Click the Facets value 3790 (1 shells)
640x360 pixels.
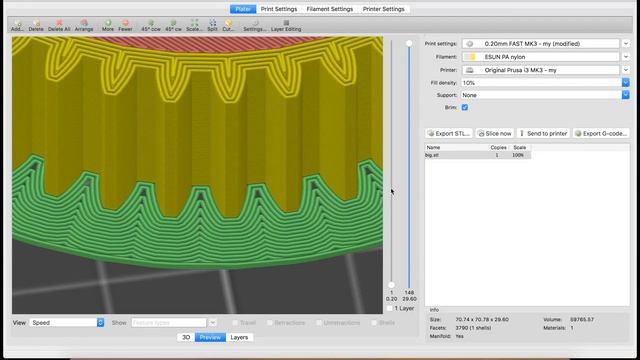(473, 328)
